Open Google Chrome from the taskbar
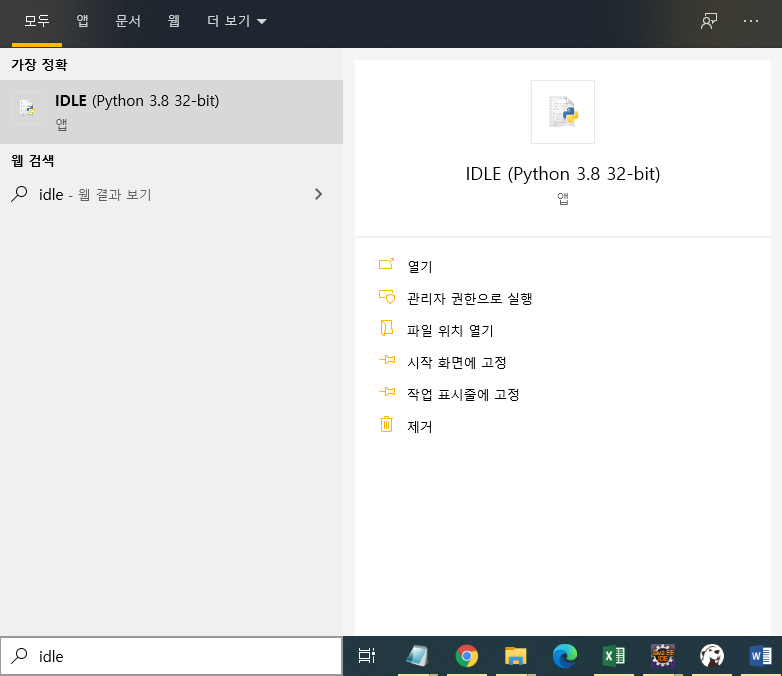The image size is (782, 676). [x=466, y=656]
